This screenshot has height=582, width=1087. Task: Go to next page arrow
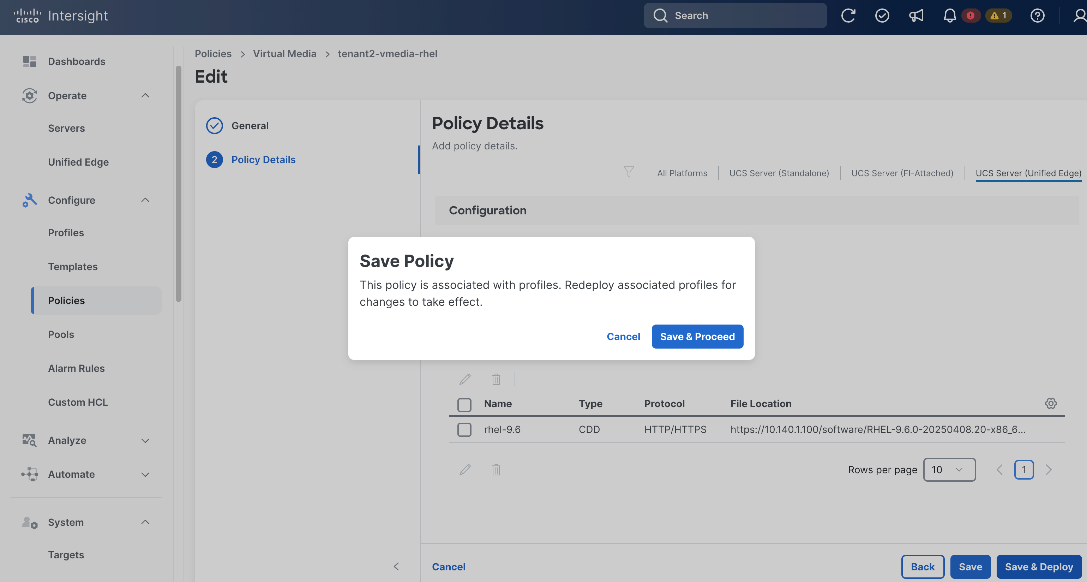[x=1049, y=470]
